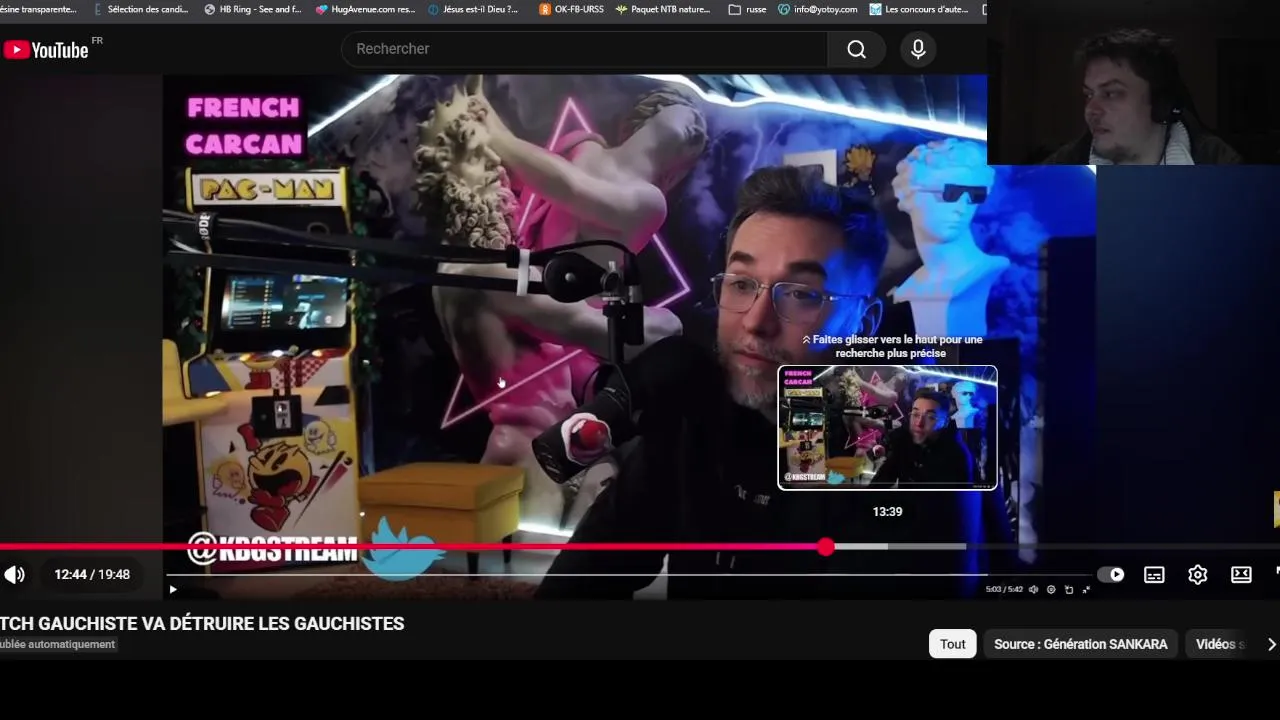Screen dimensions: 1280x720
Task: Start voice search with microphone icon
Action: pos(918,49)
